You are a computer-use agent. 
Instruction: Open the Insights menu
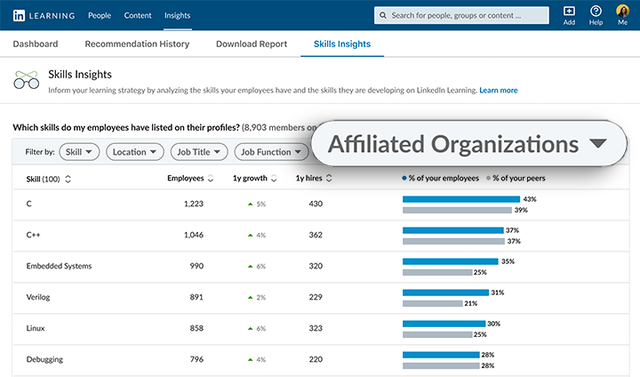coord(177,16)
